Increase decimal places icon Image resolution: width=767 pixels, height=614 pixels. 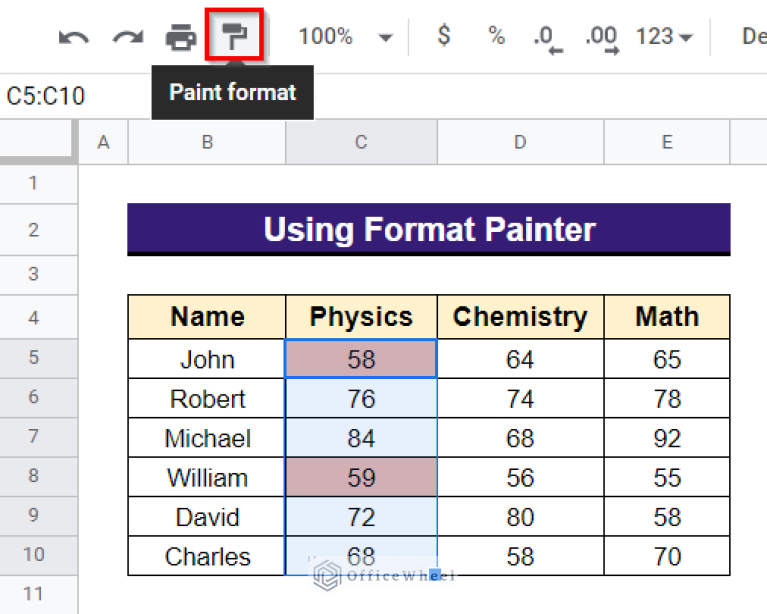click(601, 38)
